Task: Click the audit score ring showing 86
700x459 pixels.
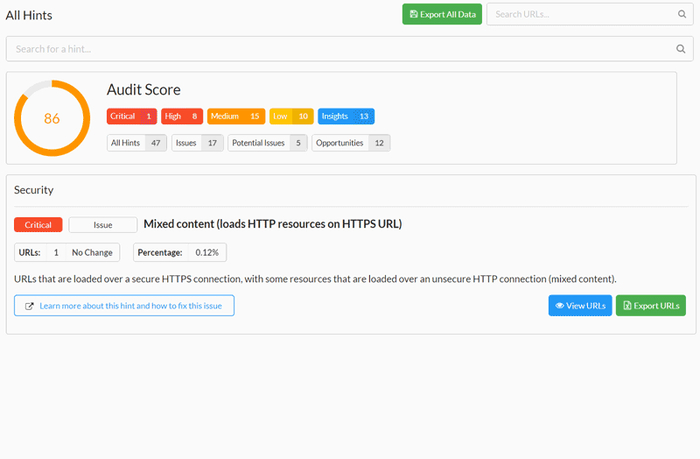Action: click(x=52, y=118)
